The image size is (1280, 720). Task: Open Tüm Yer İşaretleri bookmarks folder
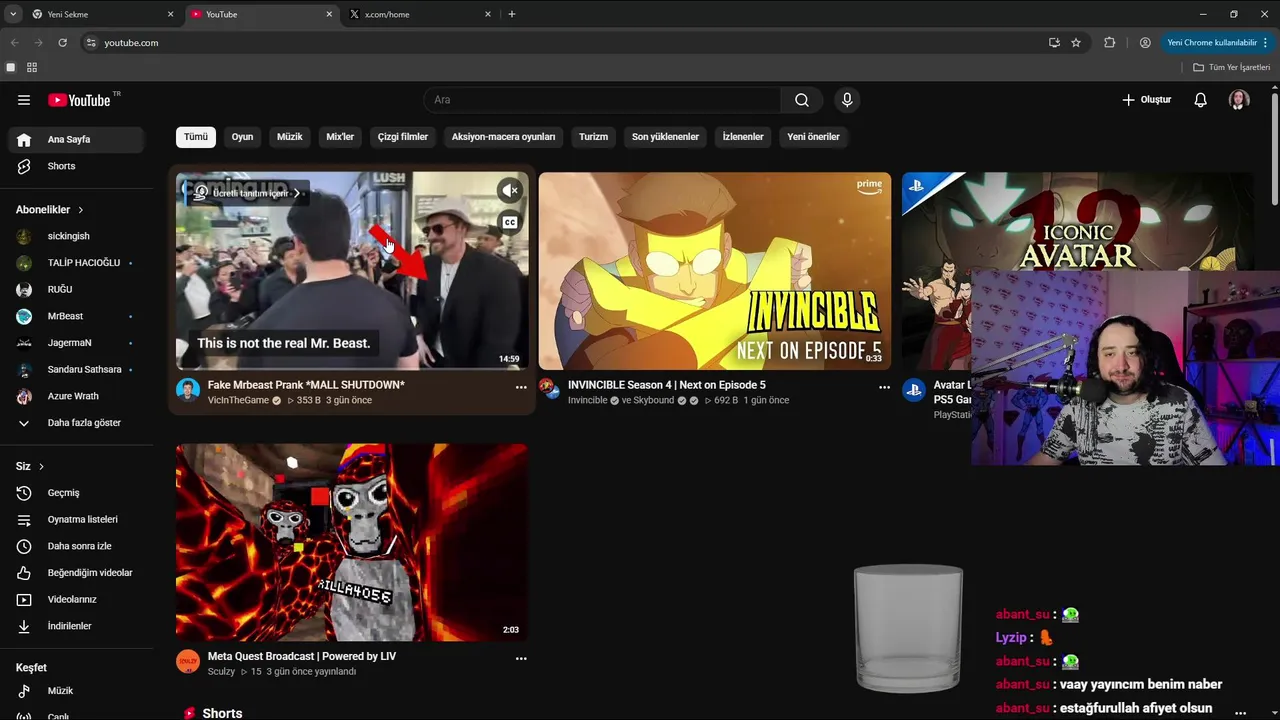click(x=1231, y=67)
